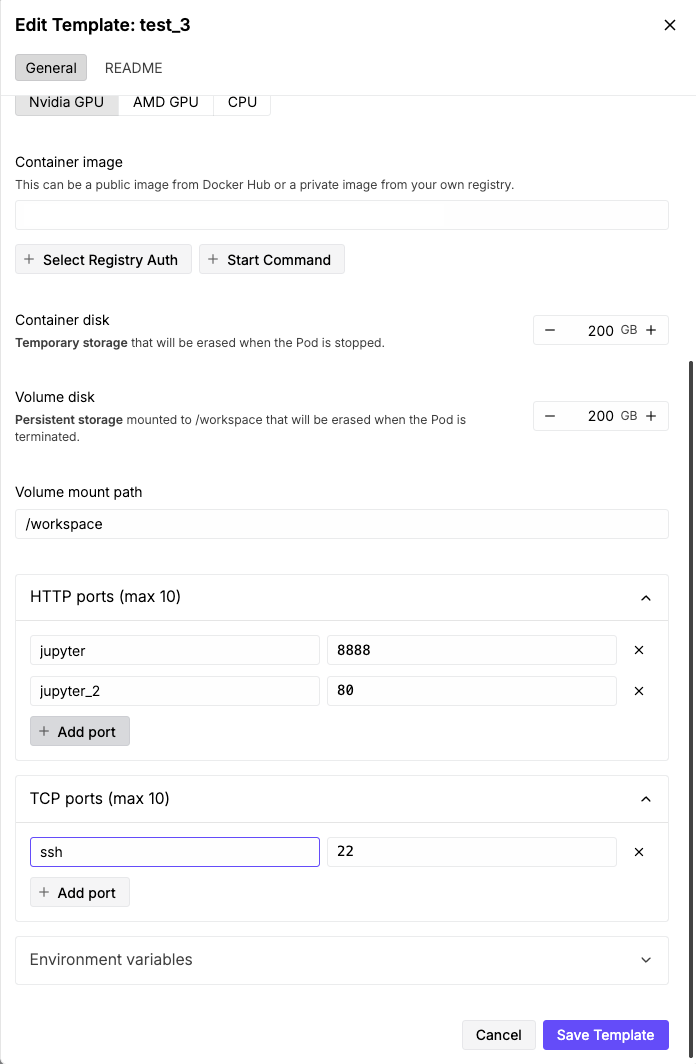The height and width of the screenshot is (1064, 696).
Task: Remove the ssh TCP port
Action: click(x=639, y=852)
